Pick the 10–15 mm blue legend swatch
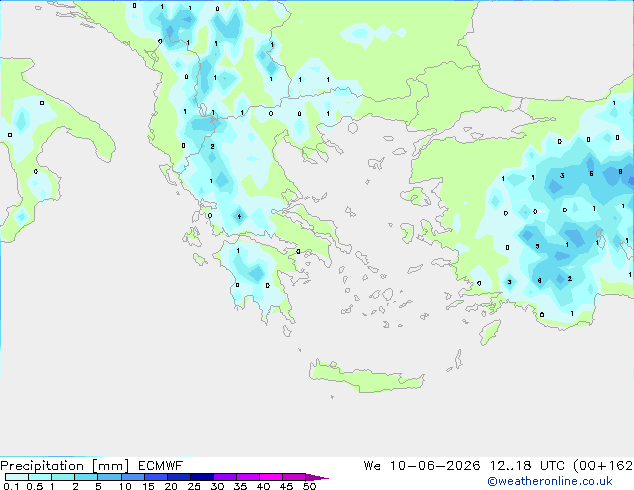The width and height of the screenshot is (634, 490). 132,477
